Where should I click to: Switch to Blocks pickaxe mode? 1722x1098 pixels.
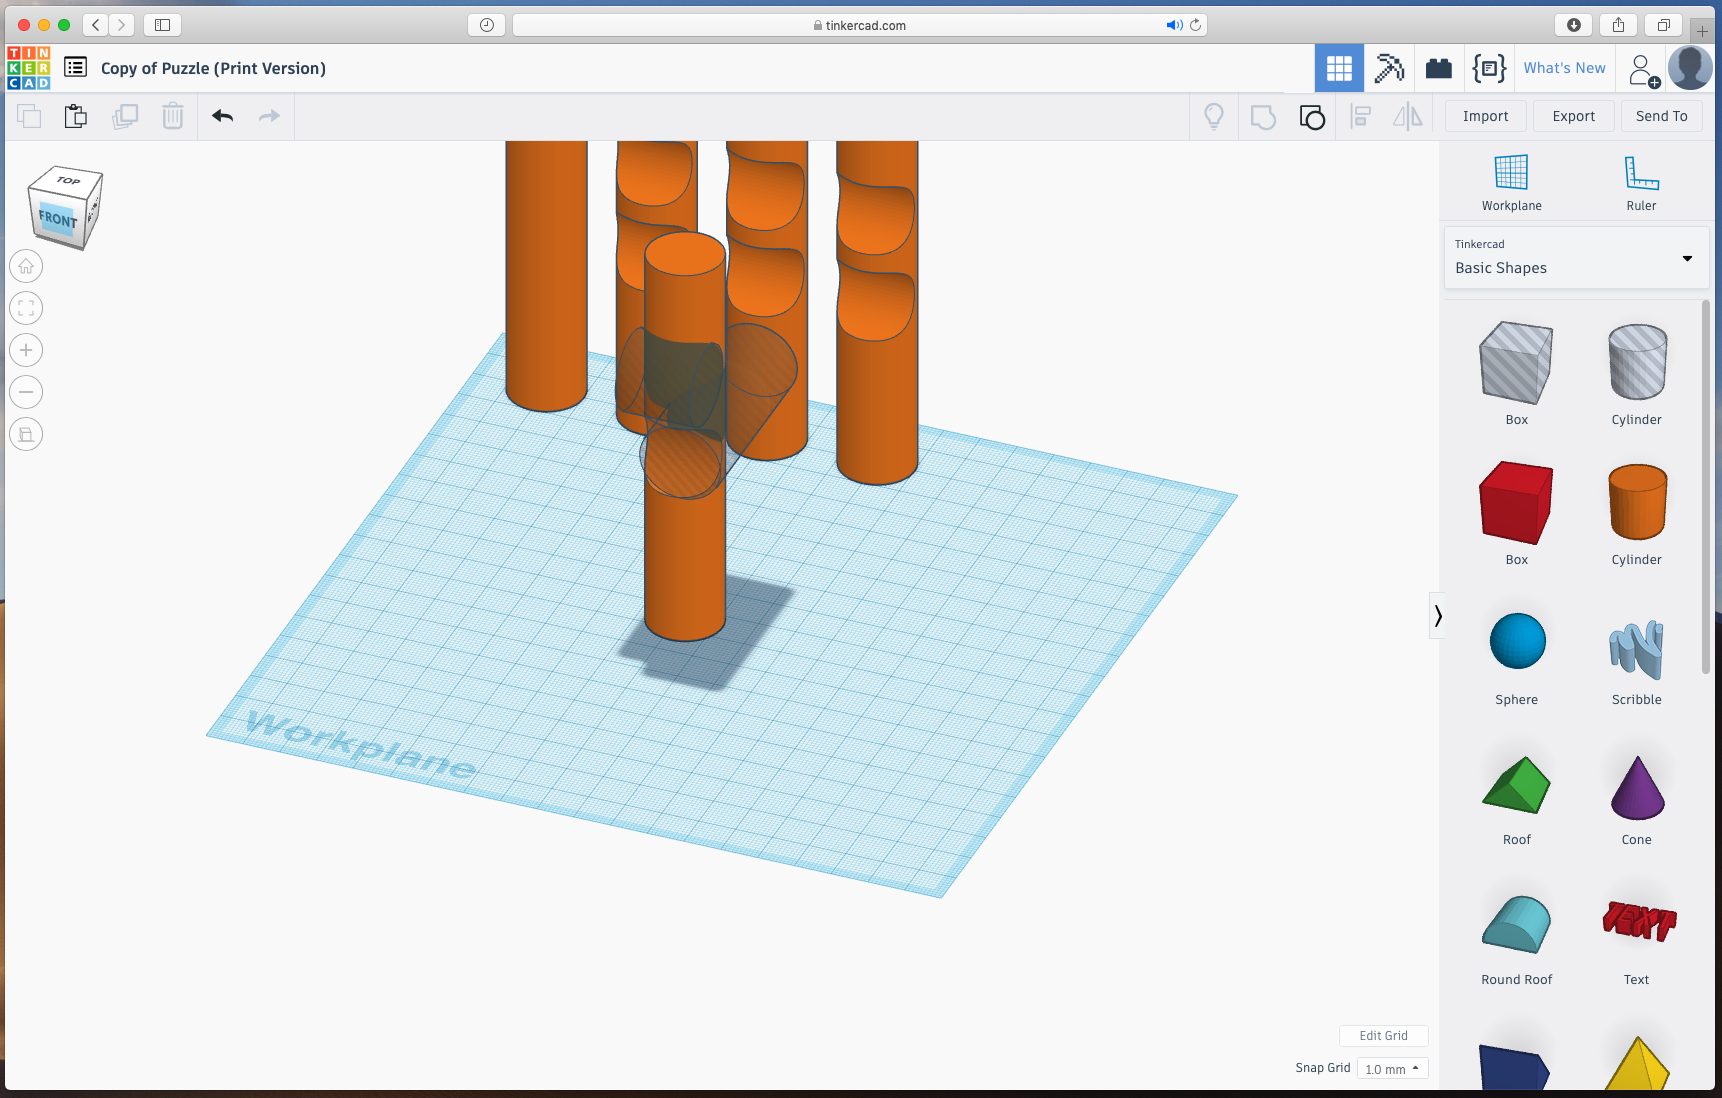click(1389, 68)
